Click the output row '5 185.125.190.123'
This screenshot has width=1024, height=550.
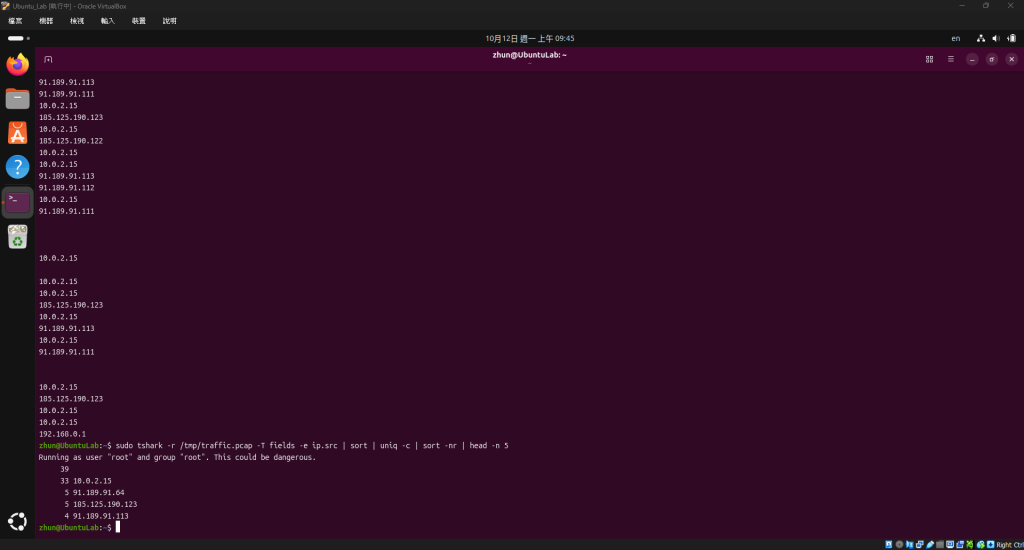tap(101, 504)
